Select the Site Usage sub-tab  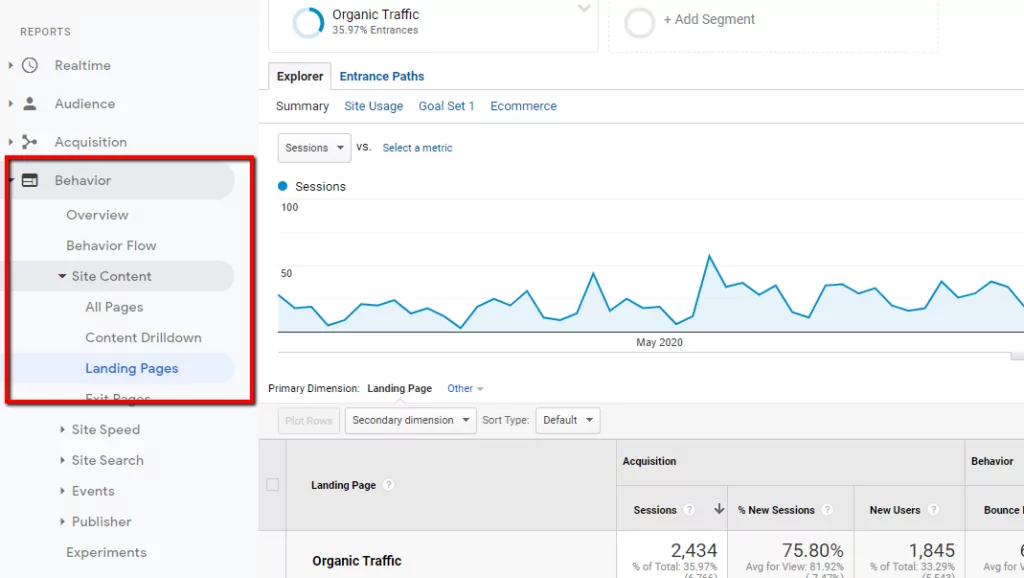[x=374, y=106]
